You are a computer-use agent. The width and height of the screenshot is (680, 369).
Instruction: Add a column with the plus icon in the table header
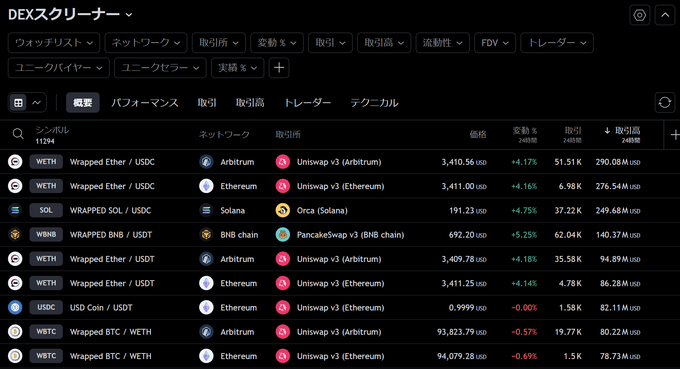pos(675,135)
